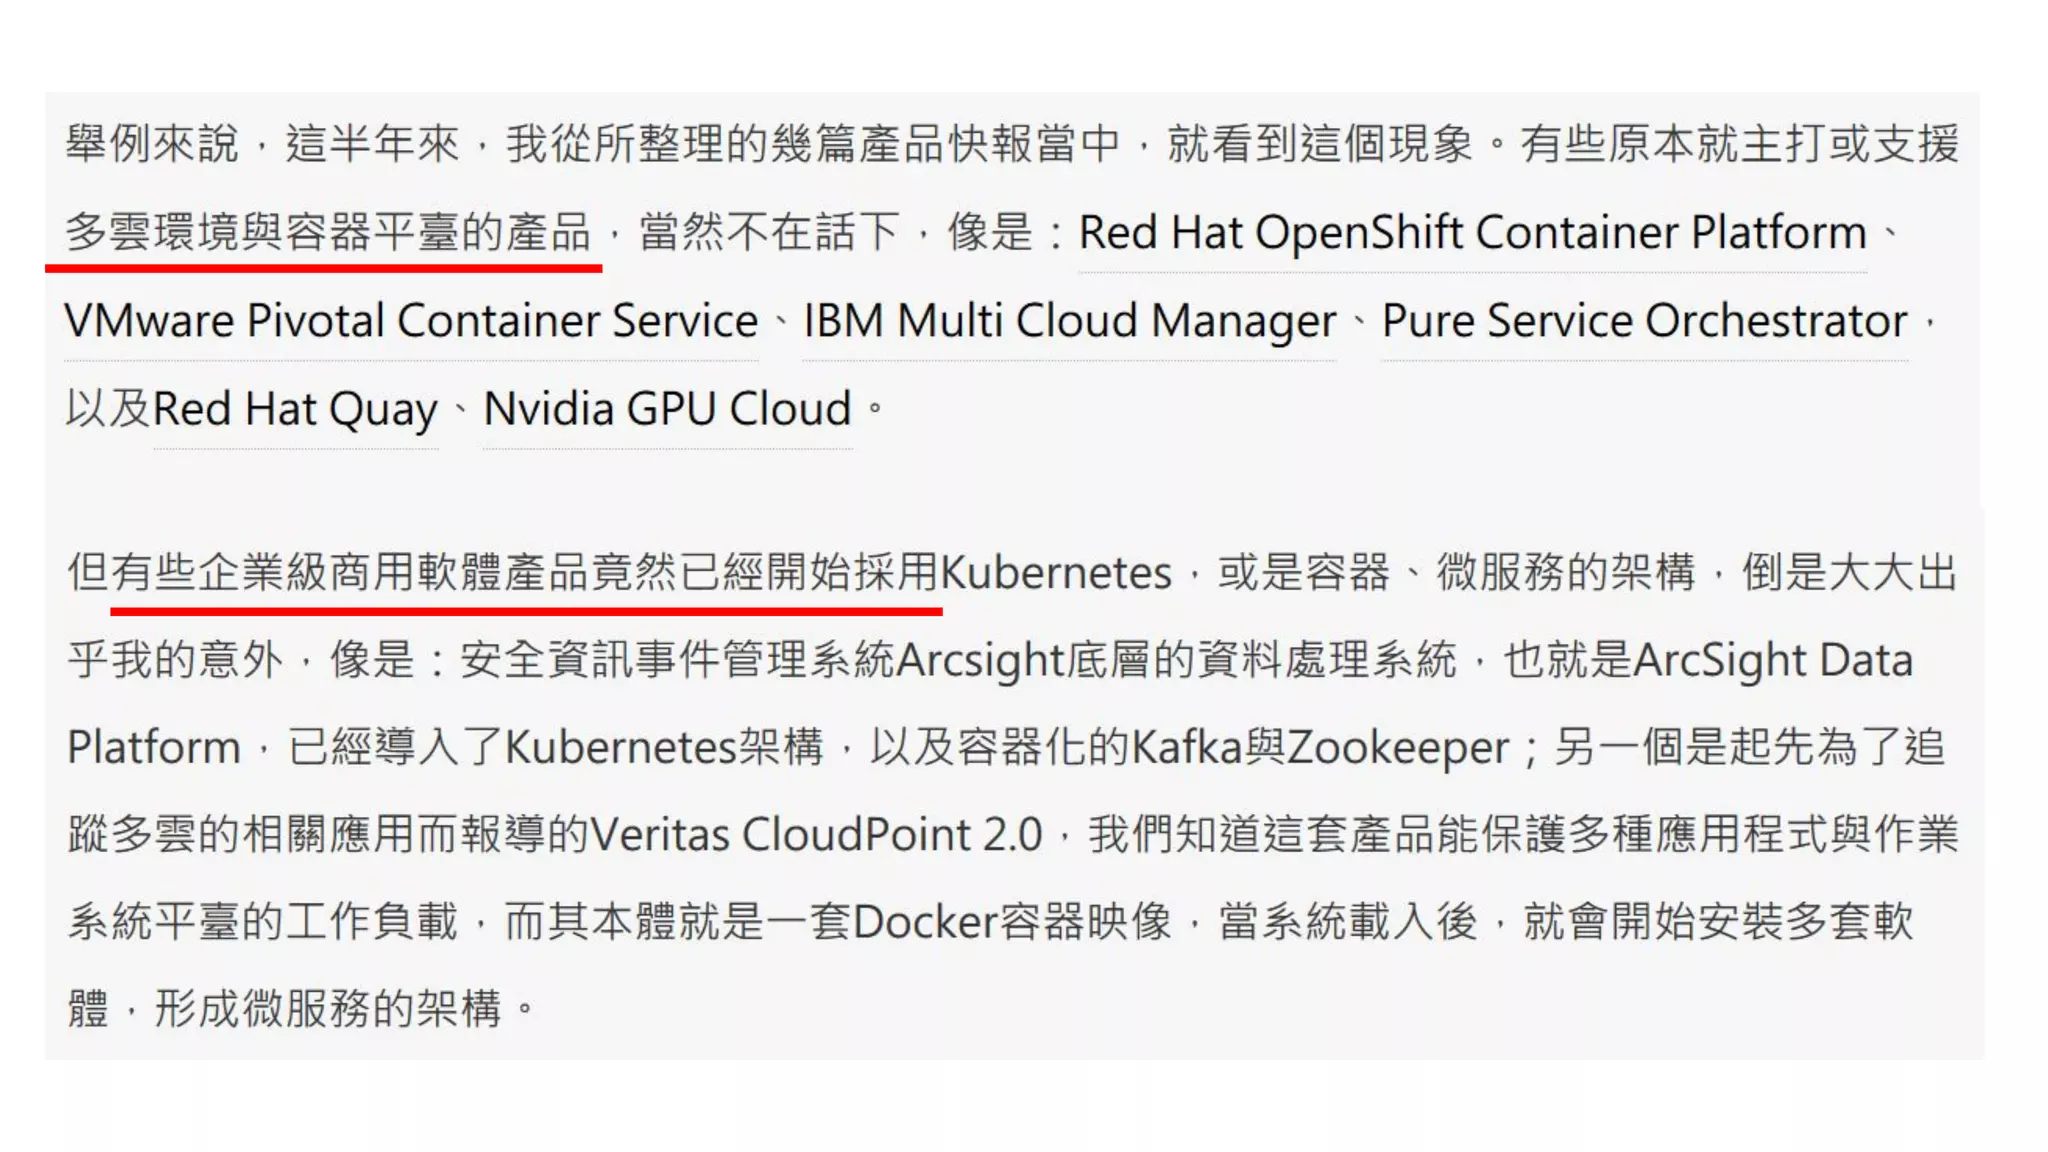Click the phrase 當然不在話下

click(769, 232)
